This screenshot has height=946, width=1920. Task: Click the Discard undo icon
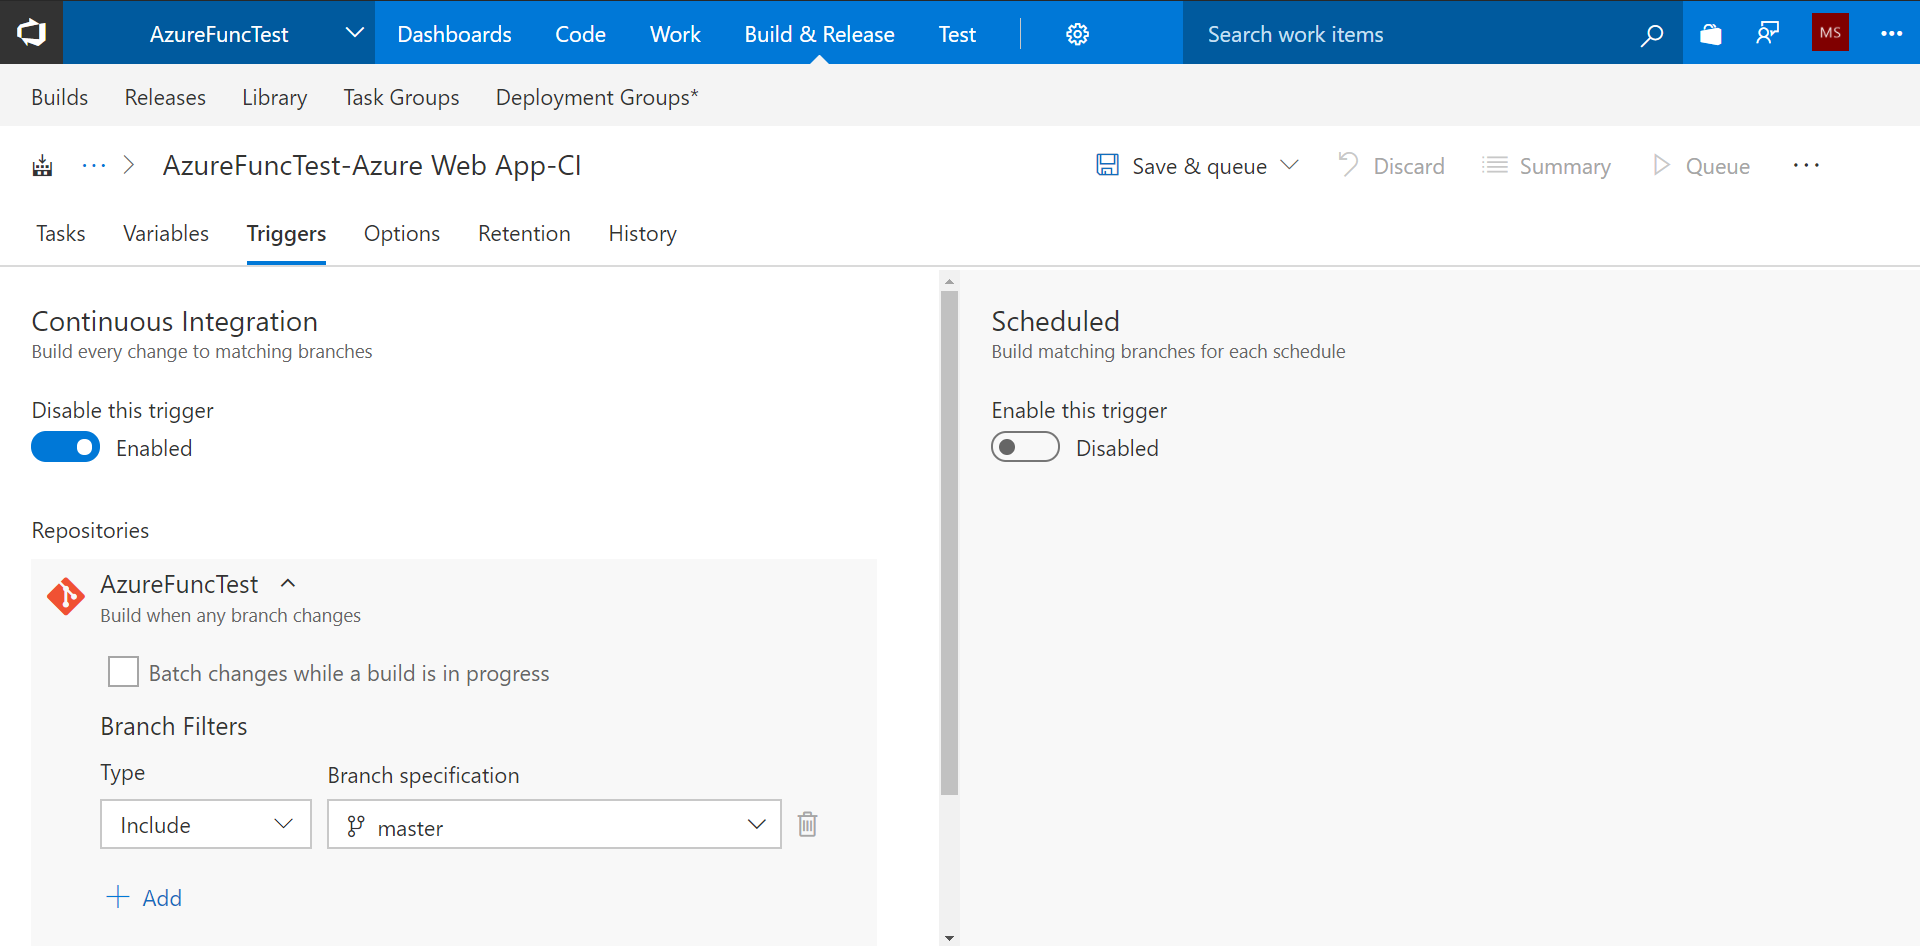[x=1349, y=164]
